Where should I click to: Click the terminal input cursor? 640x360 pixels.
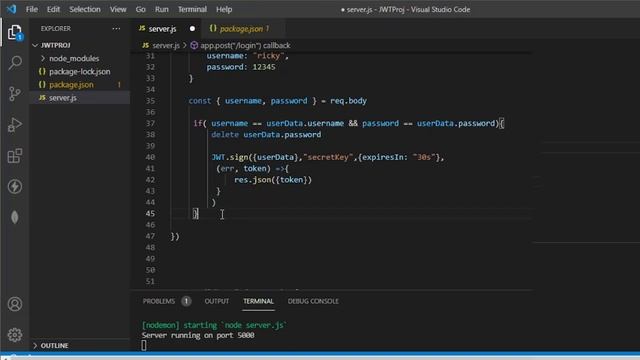(144, 345)
